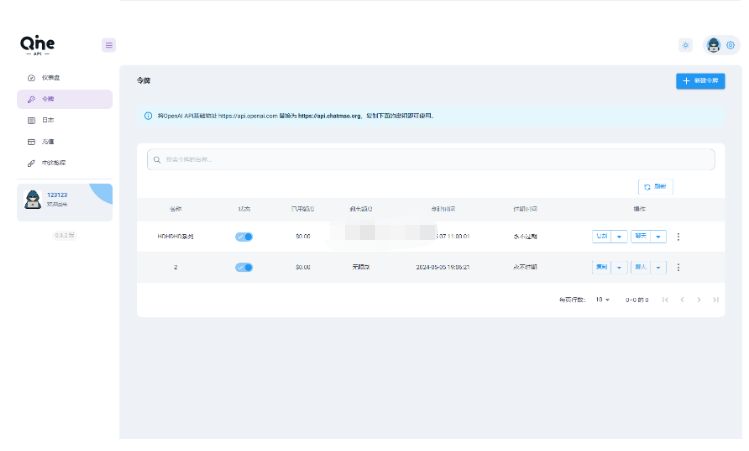Click the token name search field
Screen dimensions: 749x451
pyautogui.click(x=430, y=160)
